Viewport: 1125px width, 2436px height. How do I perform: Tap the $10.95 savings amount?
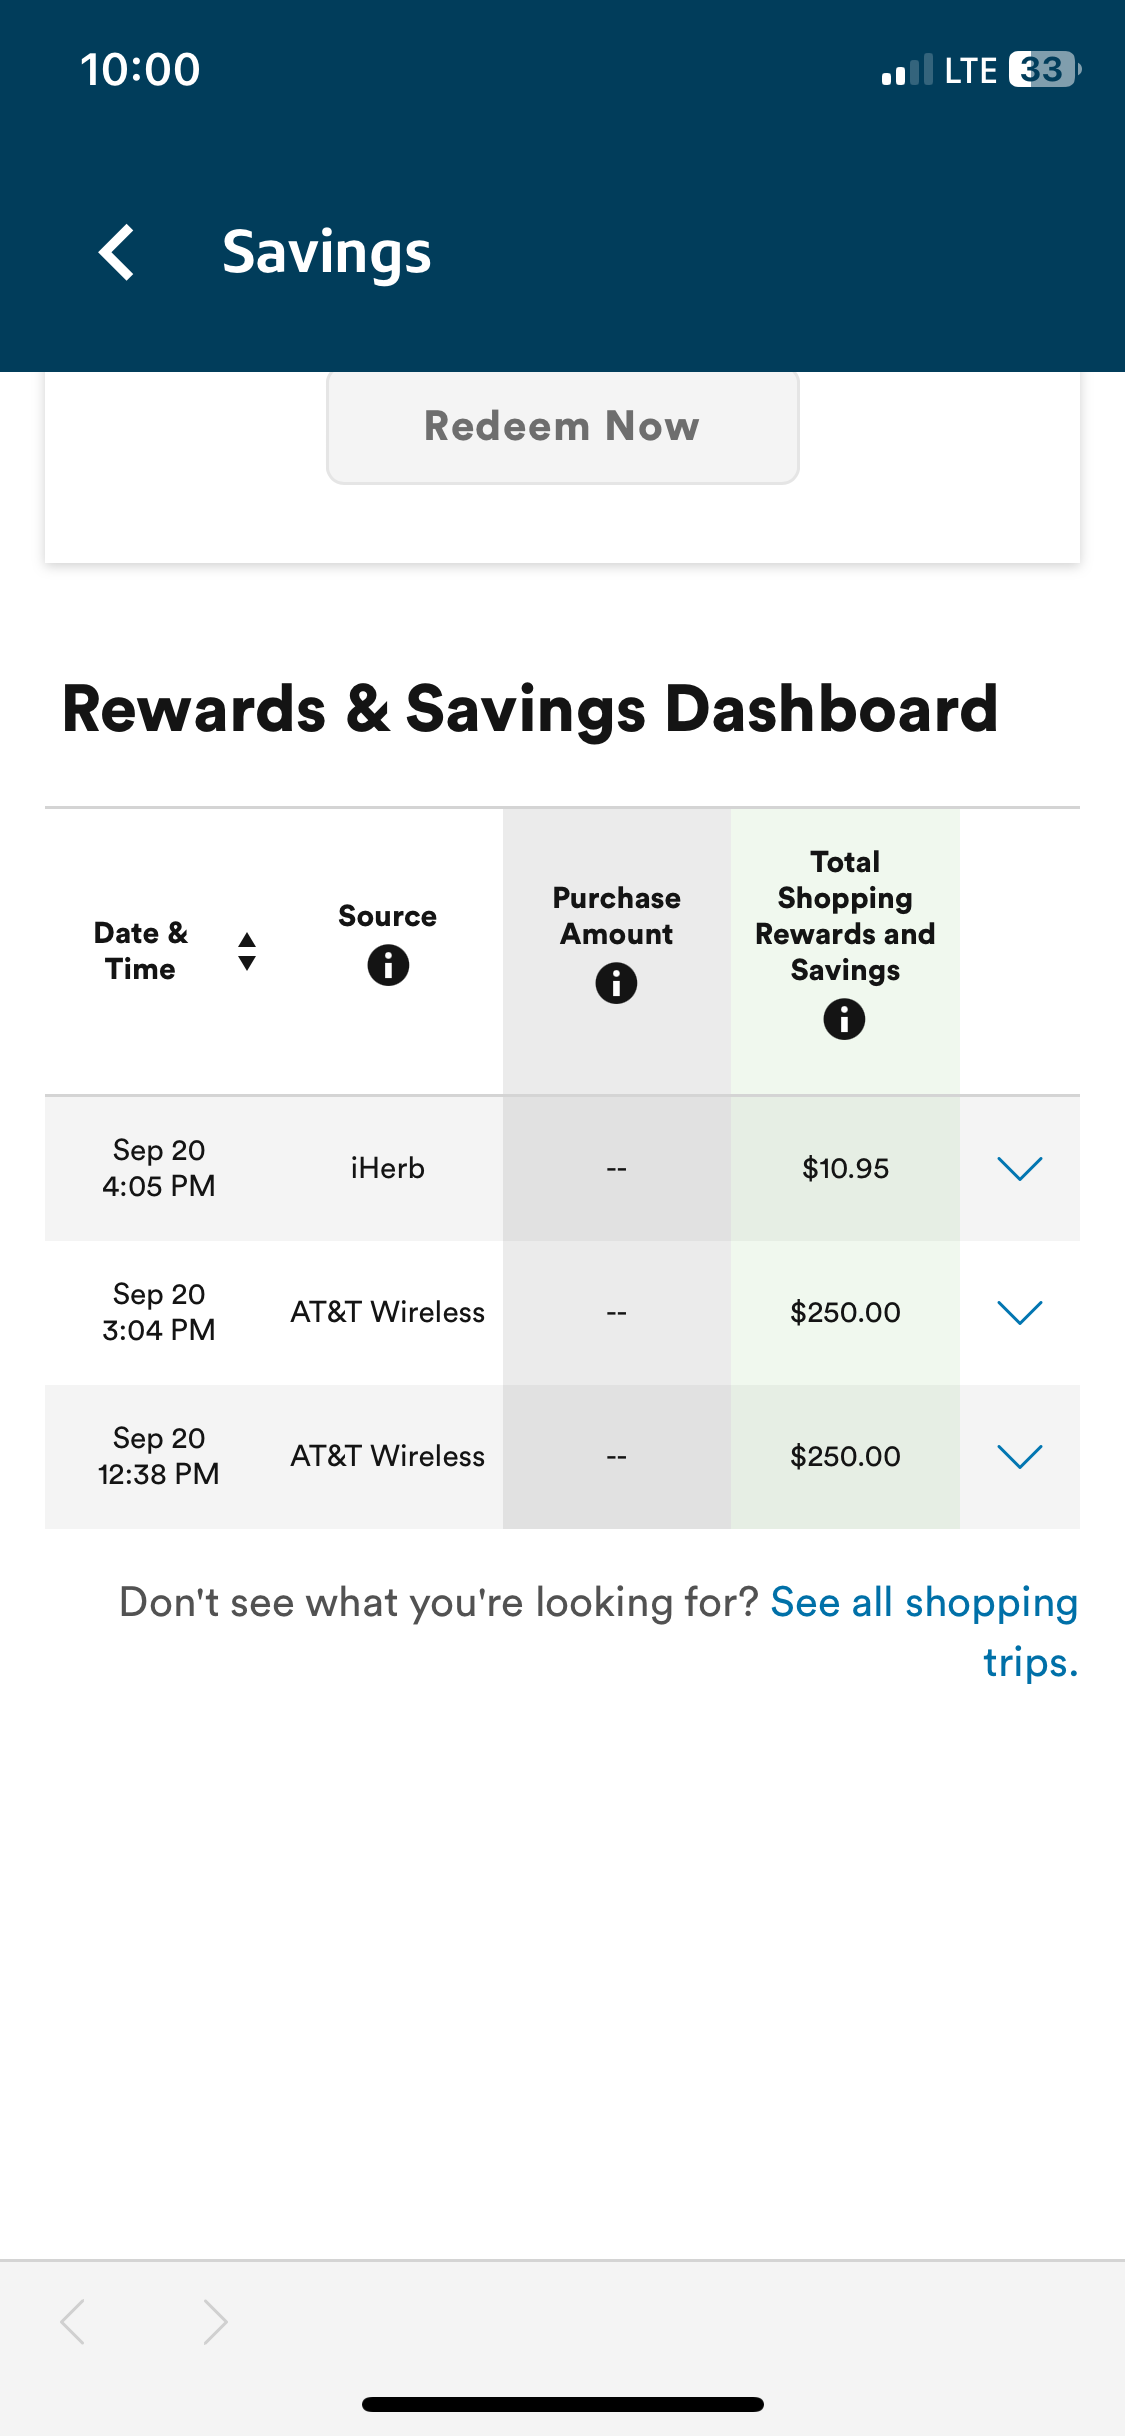pyautogui.click(x=845, y=1168)
